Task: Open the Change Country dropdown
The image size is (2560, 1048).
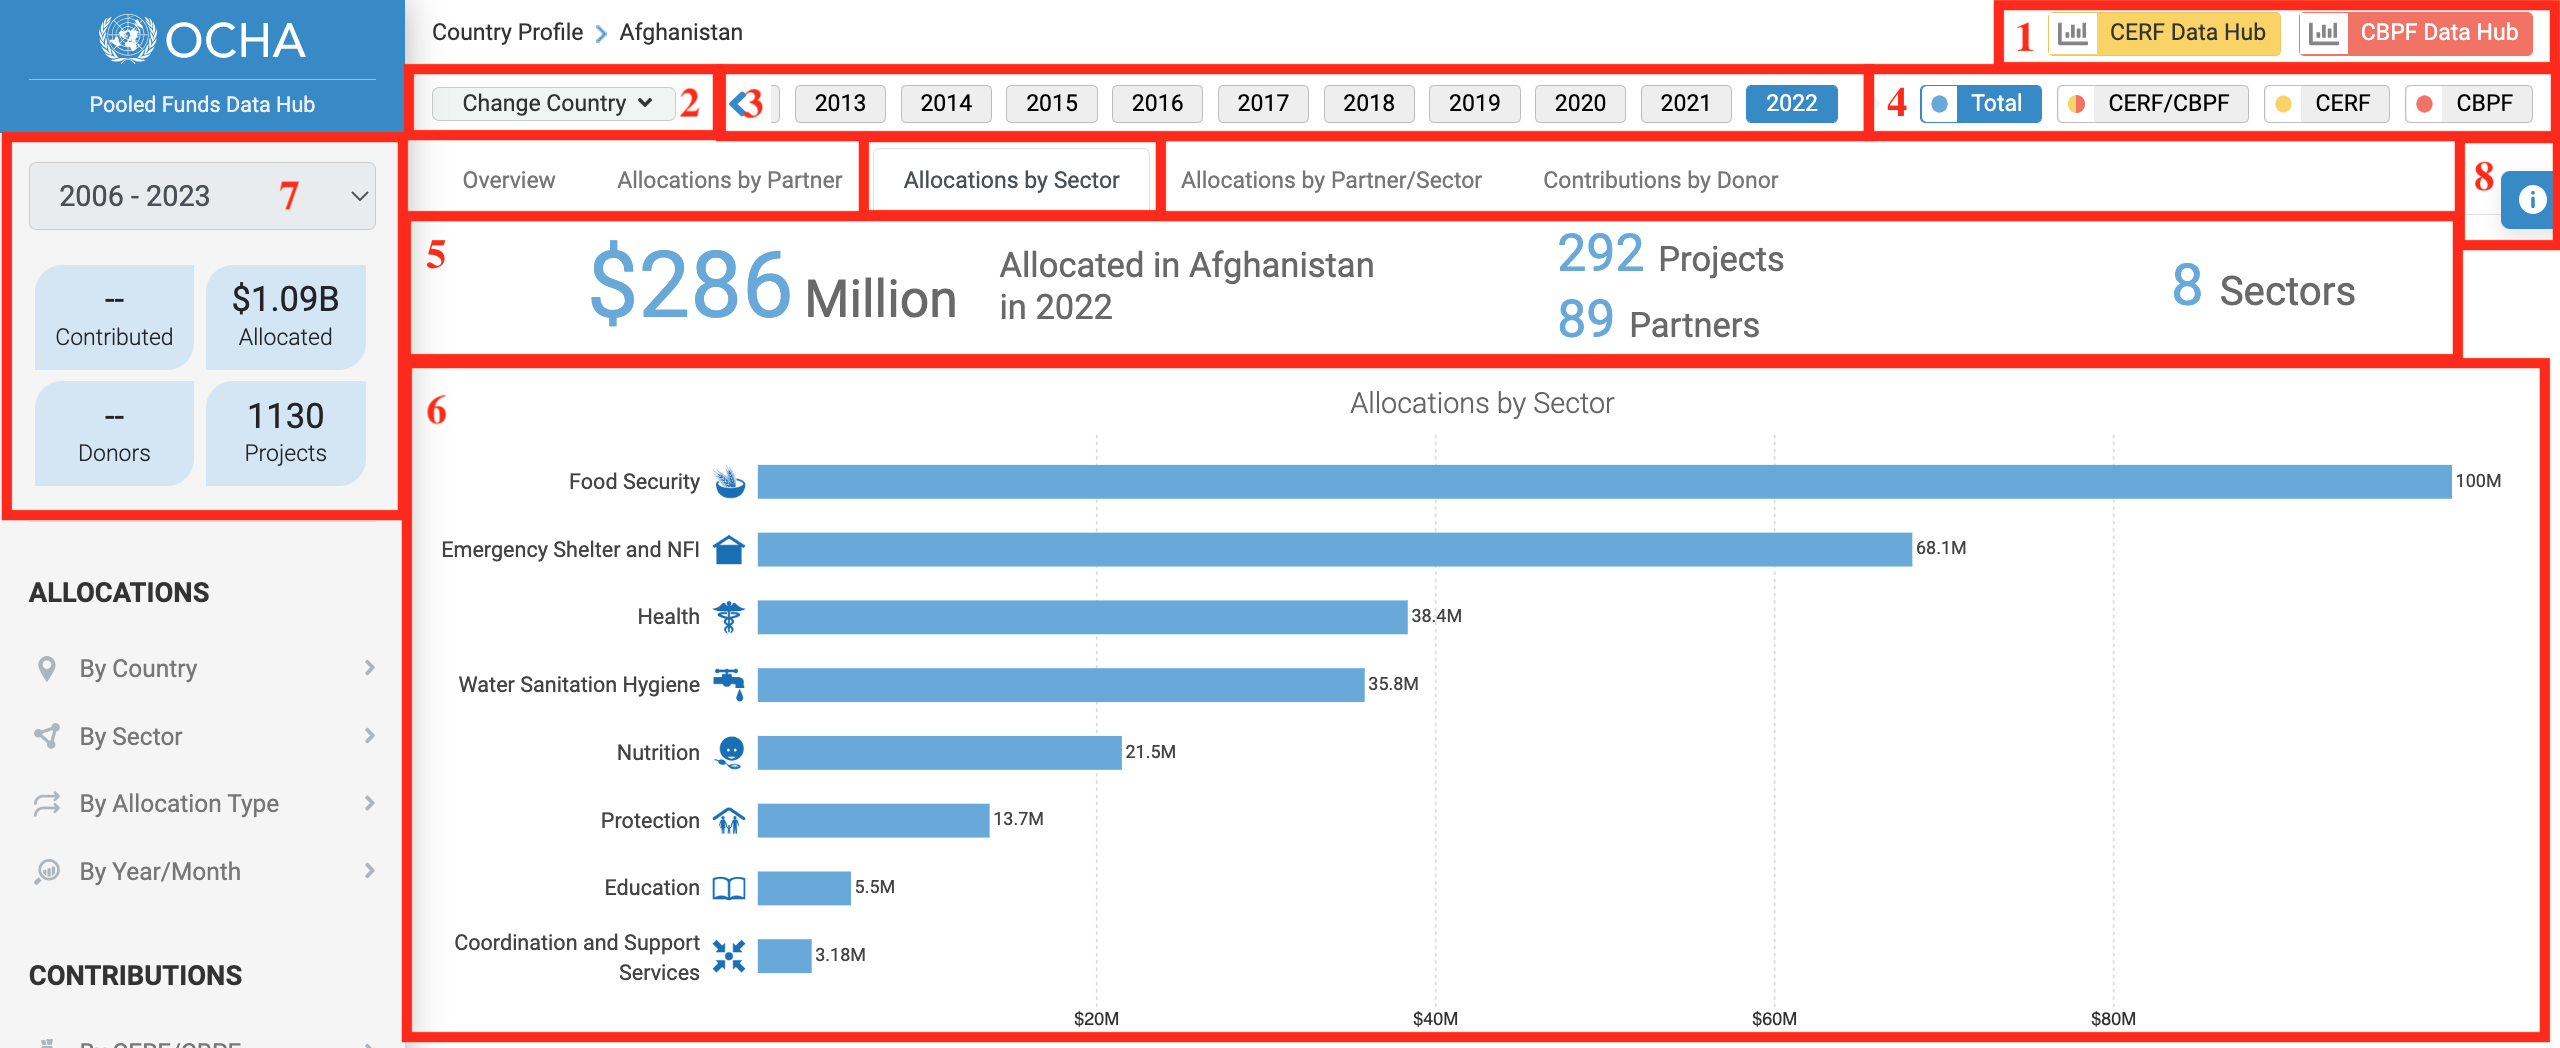Action: point(553,103)
